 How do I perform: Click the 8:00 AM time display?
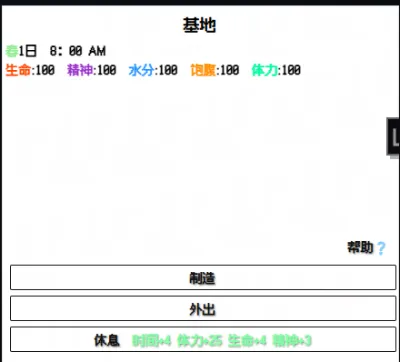[78, 51]
